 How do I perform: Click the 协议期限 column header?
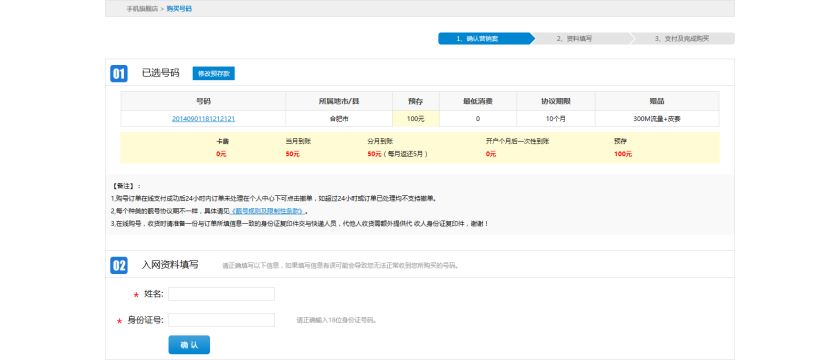556,101
